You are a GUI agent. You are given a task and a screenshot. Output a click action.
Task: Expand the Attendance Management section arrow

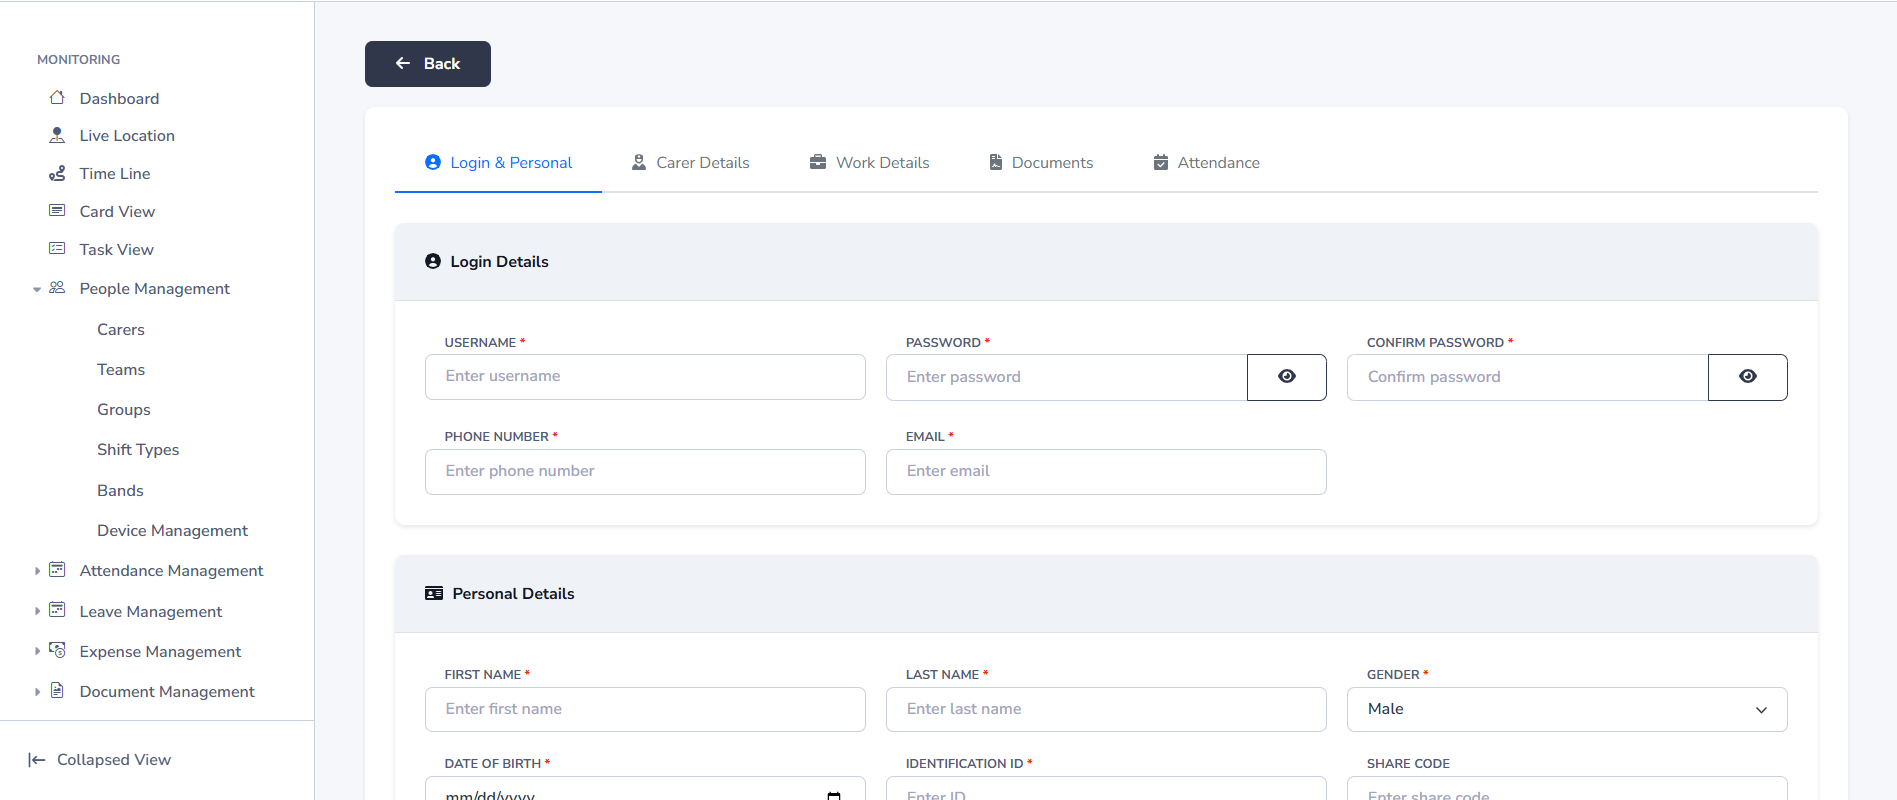pos(37,571)
